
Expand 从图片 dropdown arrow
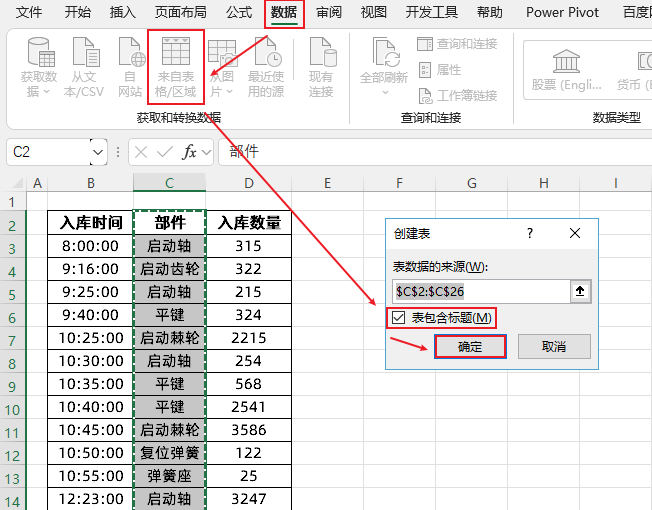click(230, 91)
